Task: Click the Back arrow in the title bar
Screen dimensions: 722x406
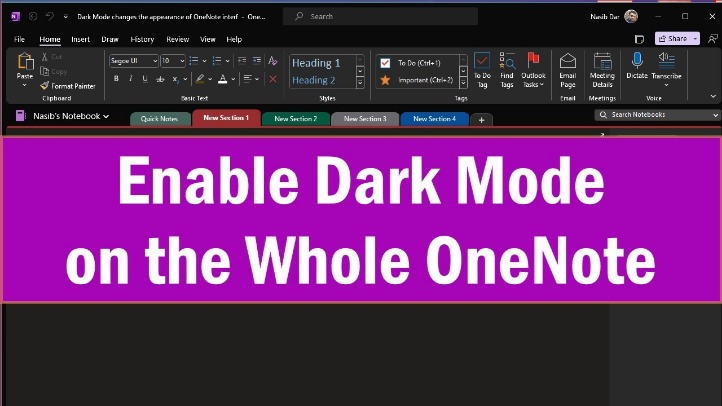Action: [33, 17]
